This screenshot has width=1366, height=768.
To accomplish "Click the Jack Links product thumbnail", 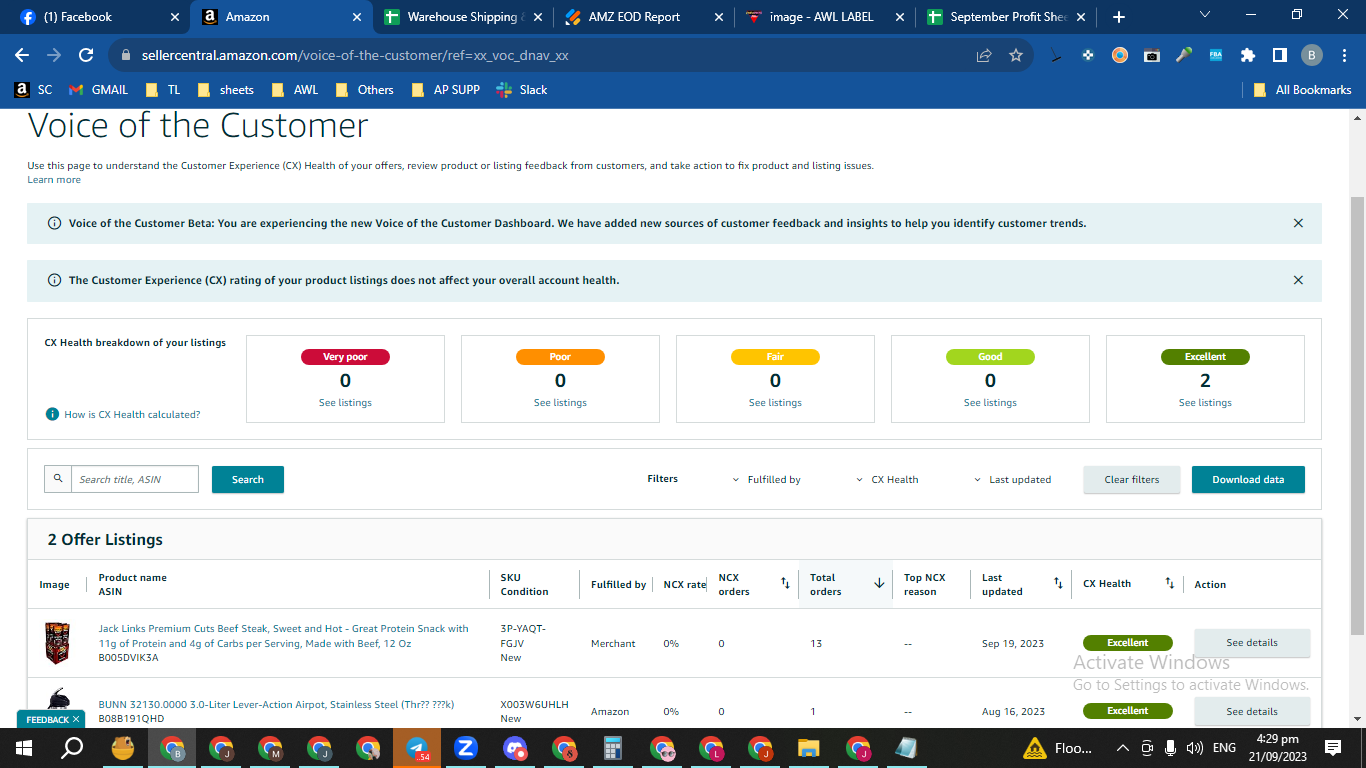I will click(58, 643).
